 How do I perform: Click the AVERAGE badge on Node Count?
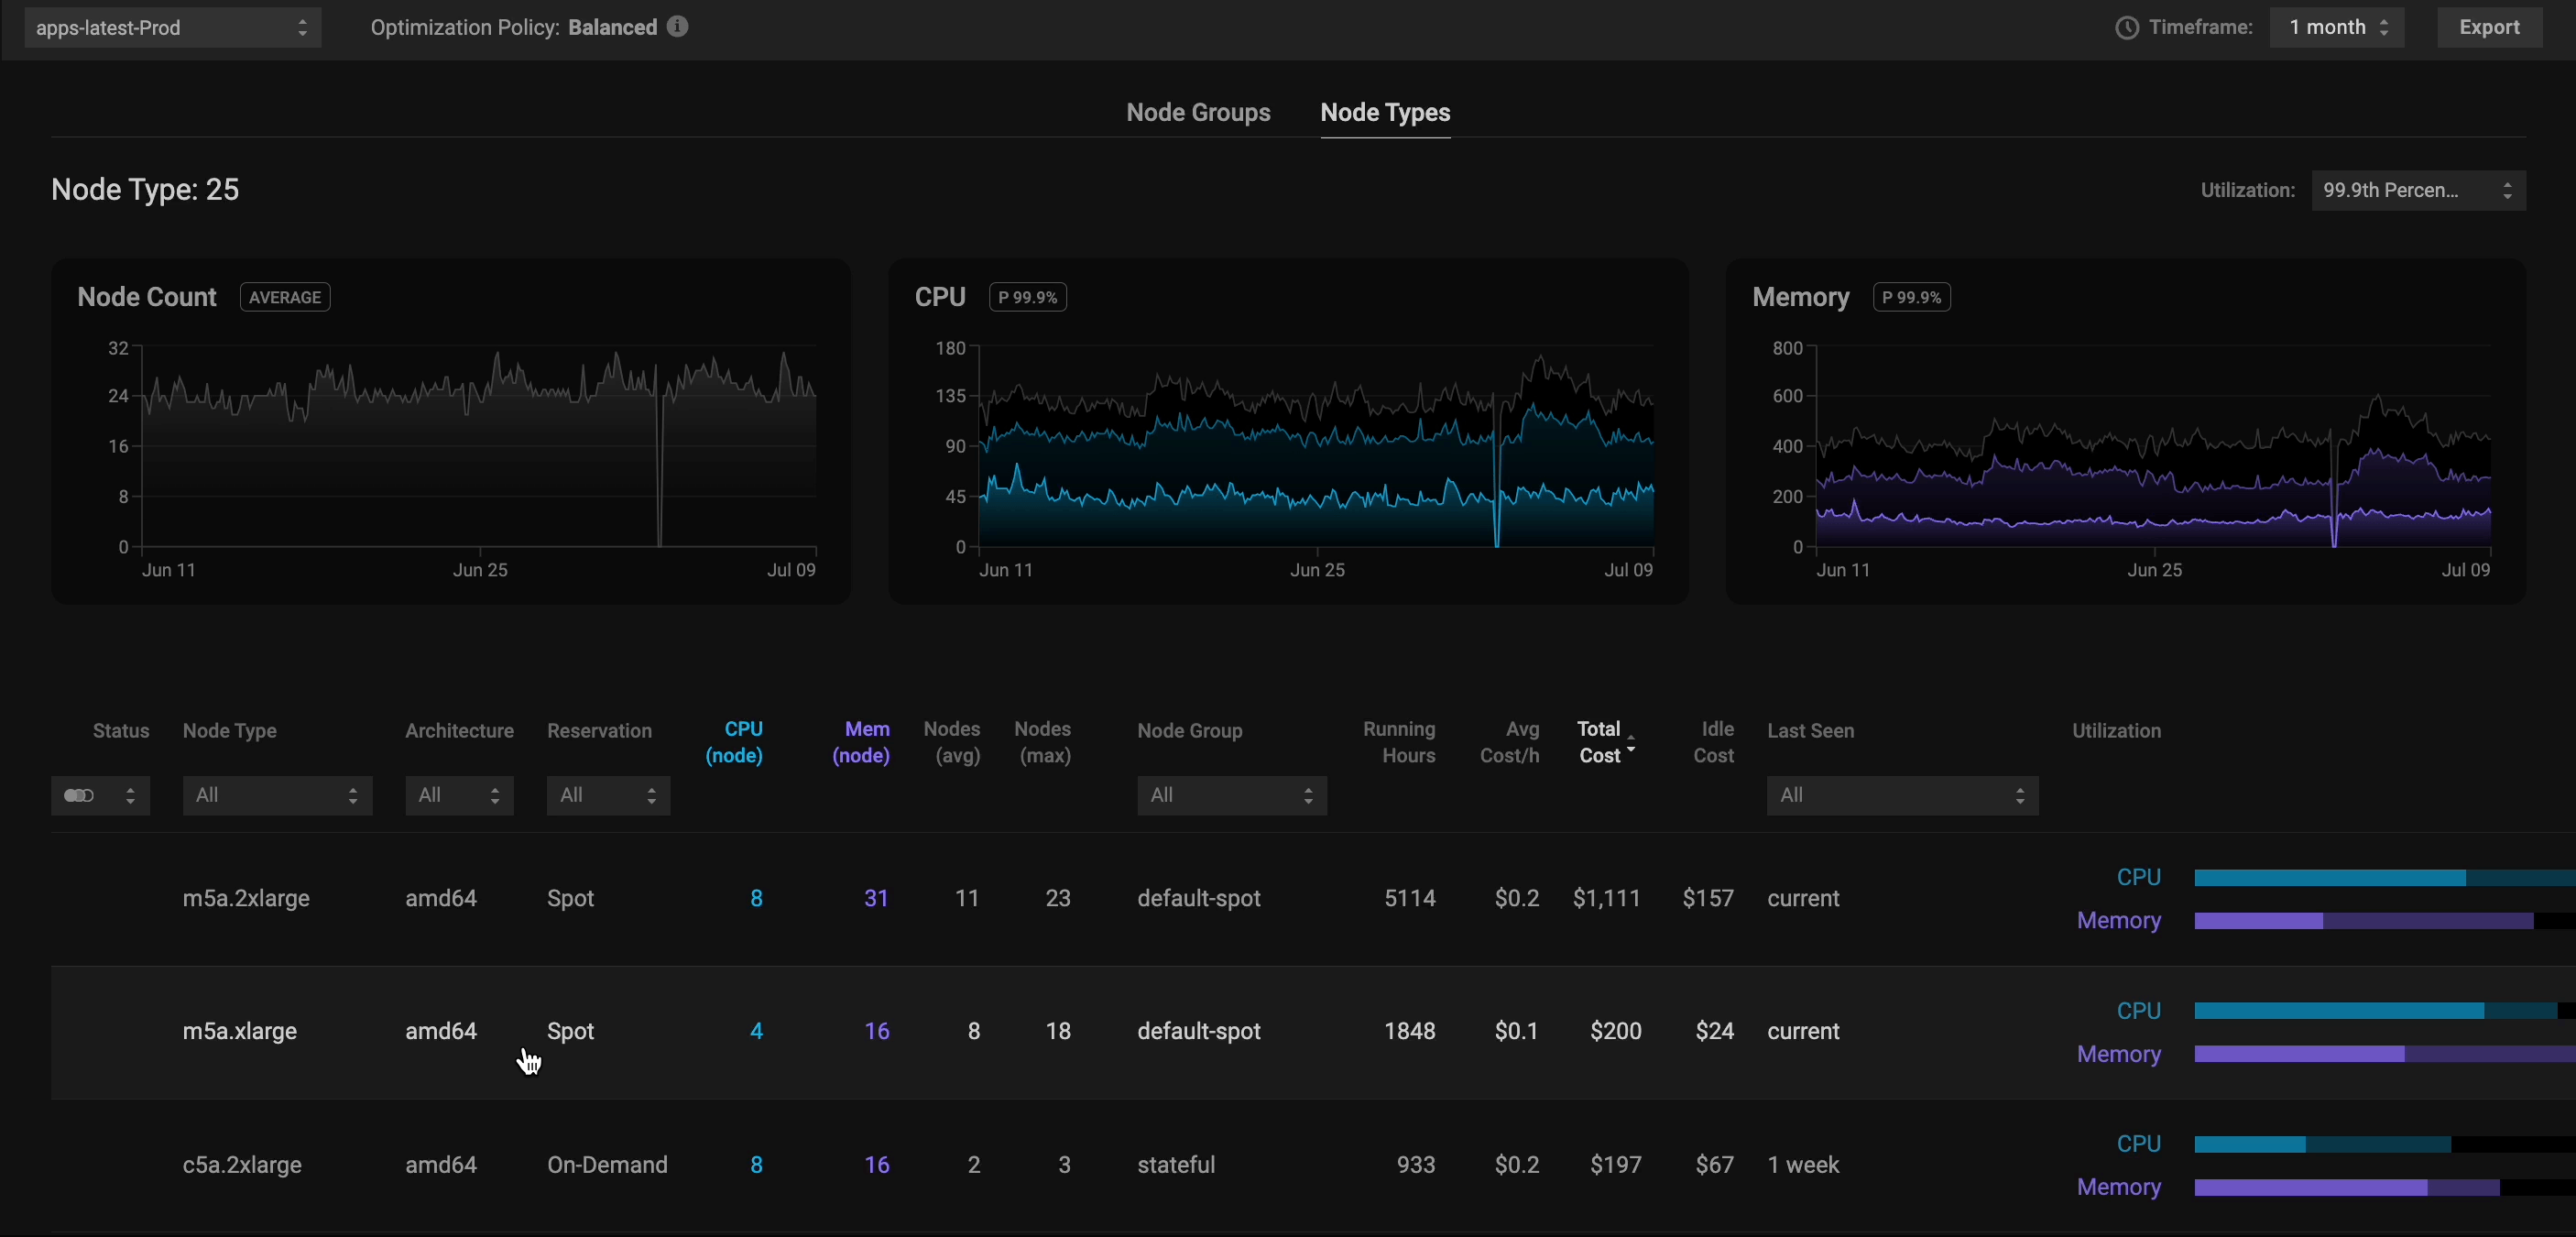click(x=285, y=297)
